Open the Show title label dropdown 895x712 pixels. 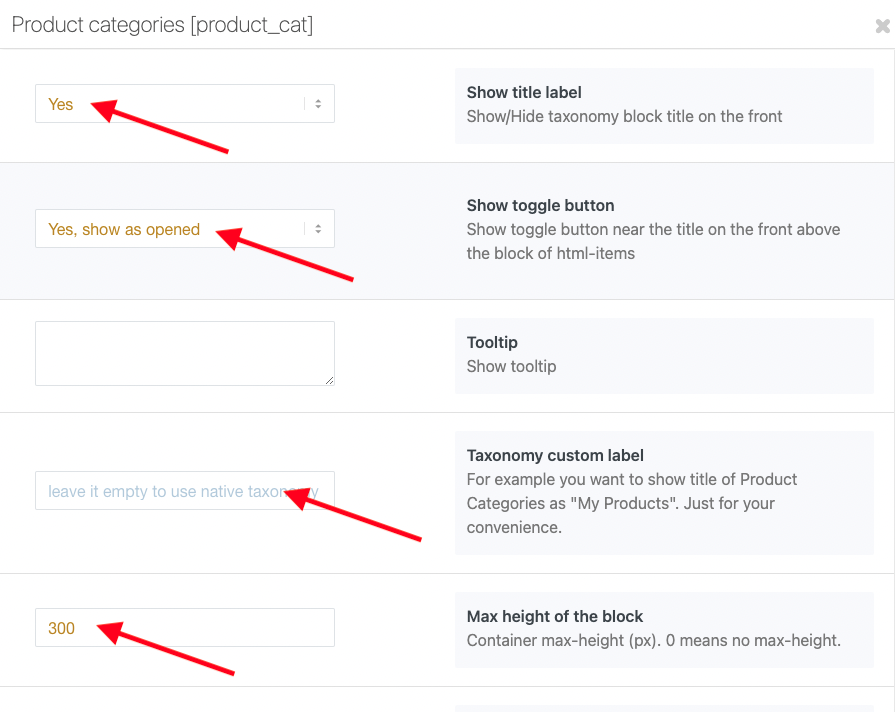point(185,103)
